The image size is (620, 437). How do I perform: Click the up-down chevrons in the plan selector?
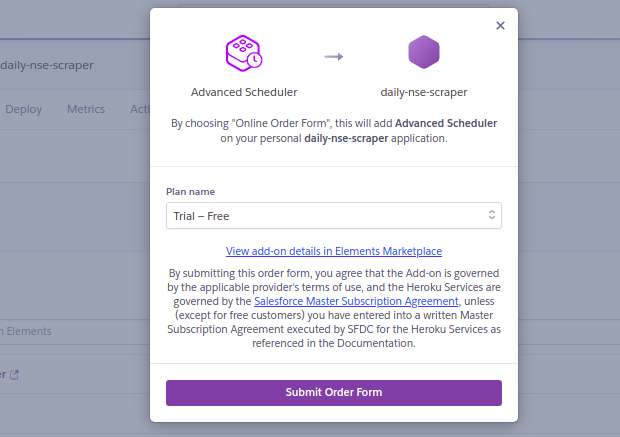(x=491, y=215)
